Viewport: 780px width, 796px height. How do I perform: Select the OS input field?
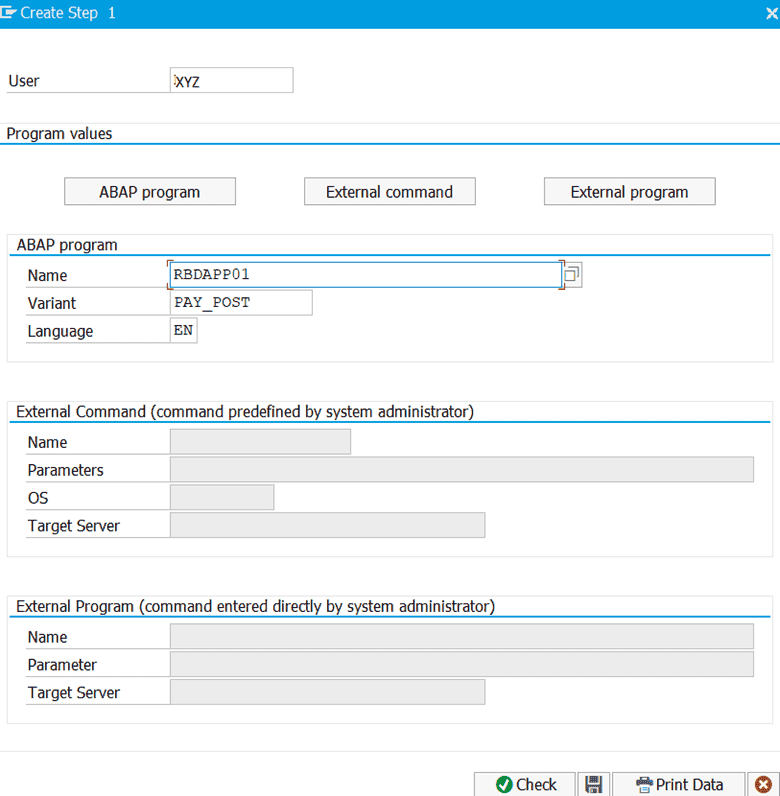pyautogui.click(x=222, y=498)
